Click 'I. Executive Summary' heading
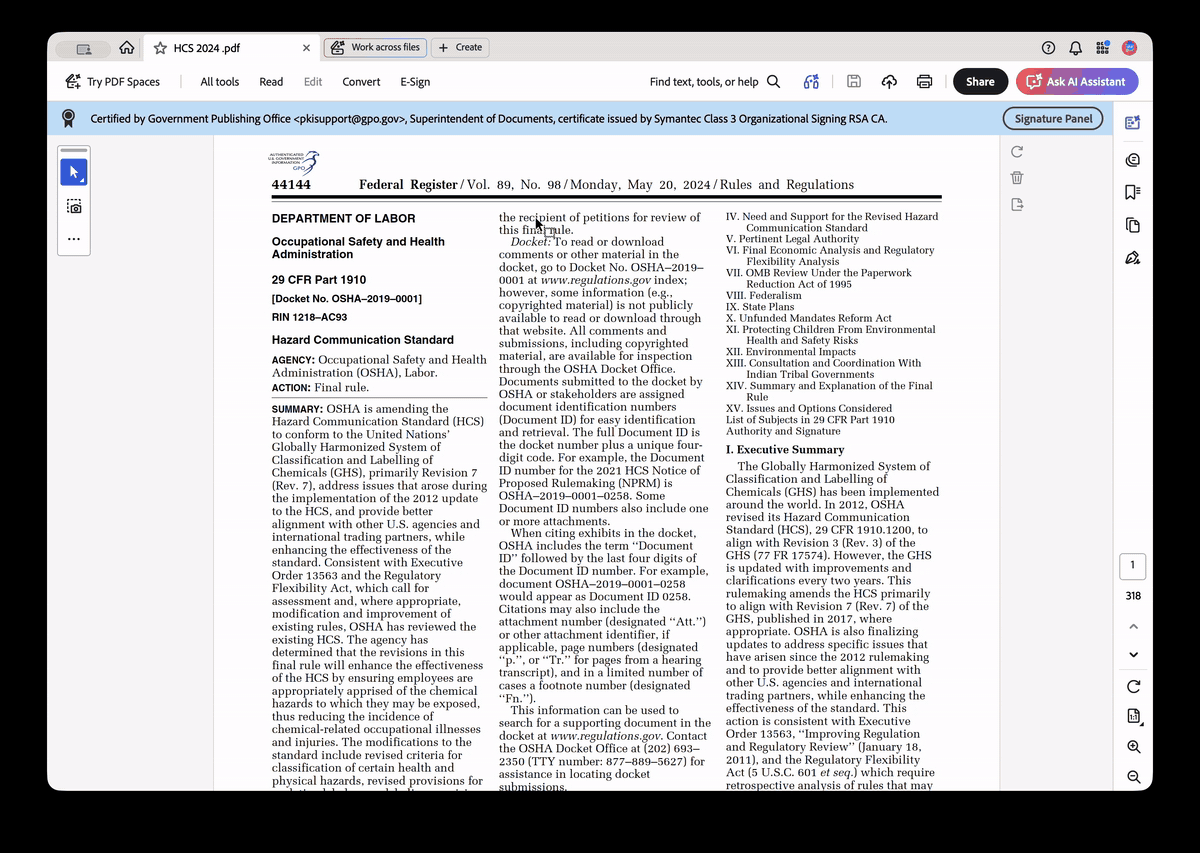 pyautogui.click(x=785, y=450)
